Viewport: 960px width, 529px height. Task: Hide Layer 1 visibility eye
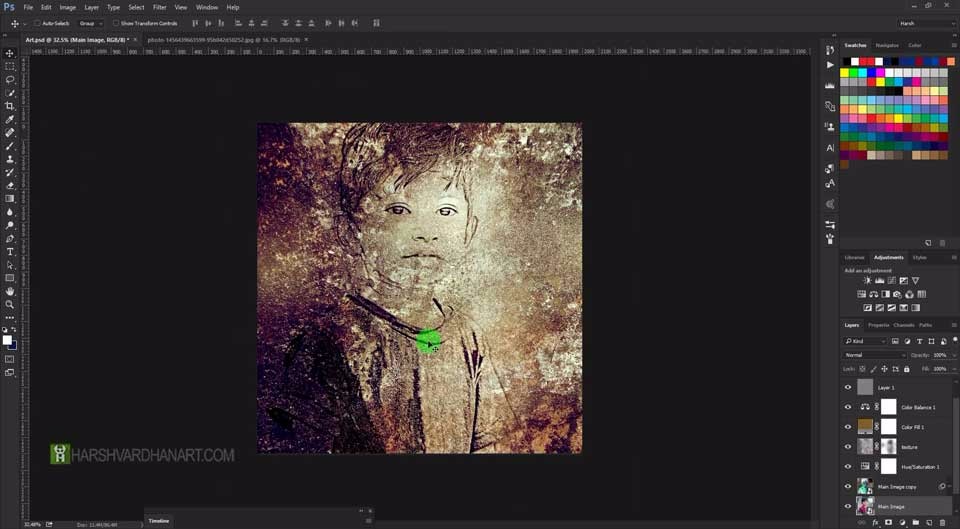click(x=848, y=387)
